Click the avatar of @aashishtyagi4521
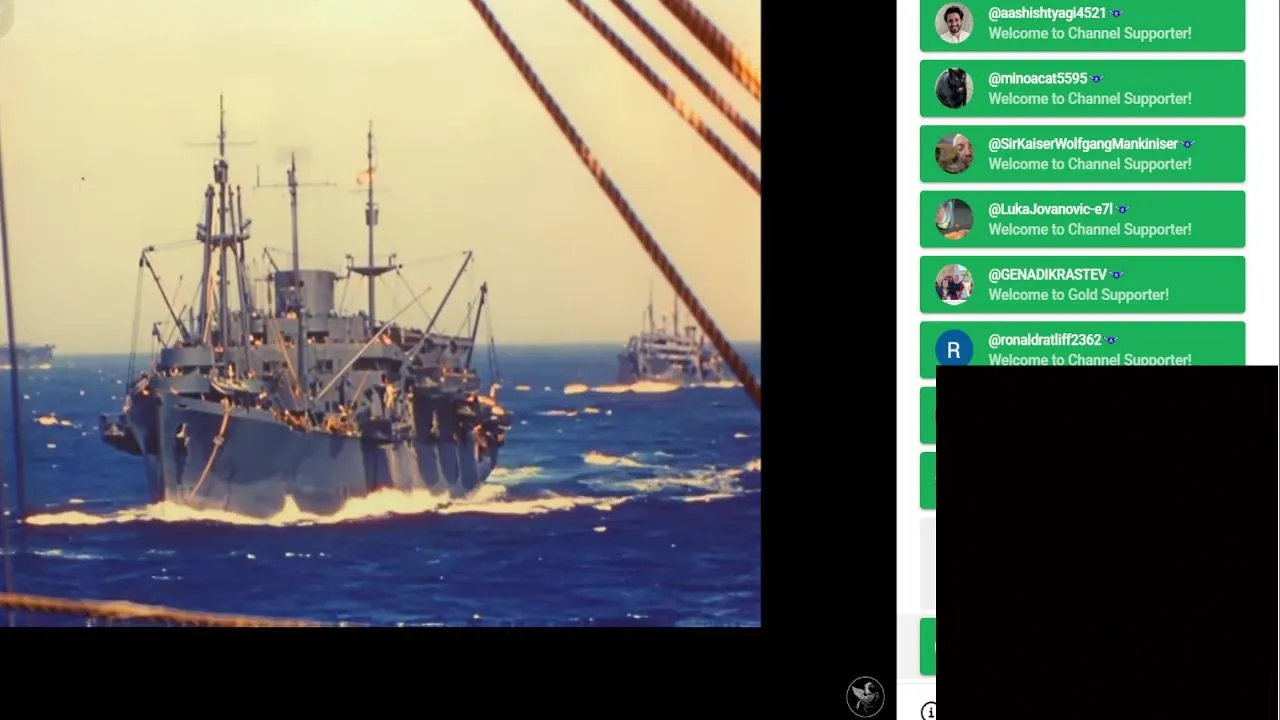1280x720 pixels. 954,23
